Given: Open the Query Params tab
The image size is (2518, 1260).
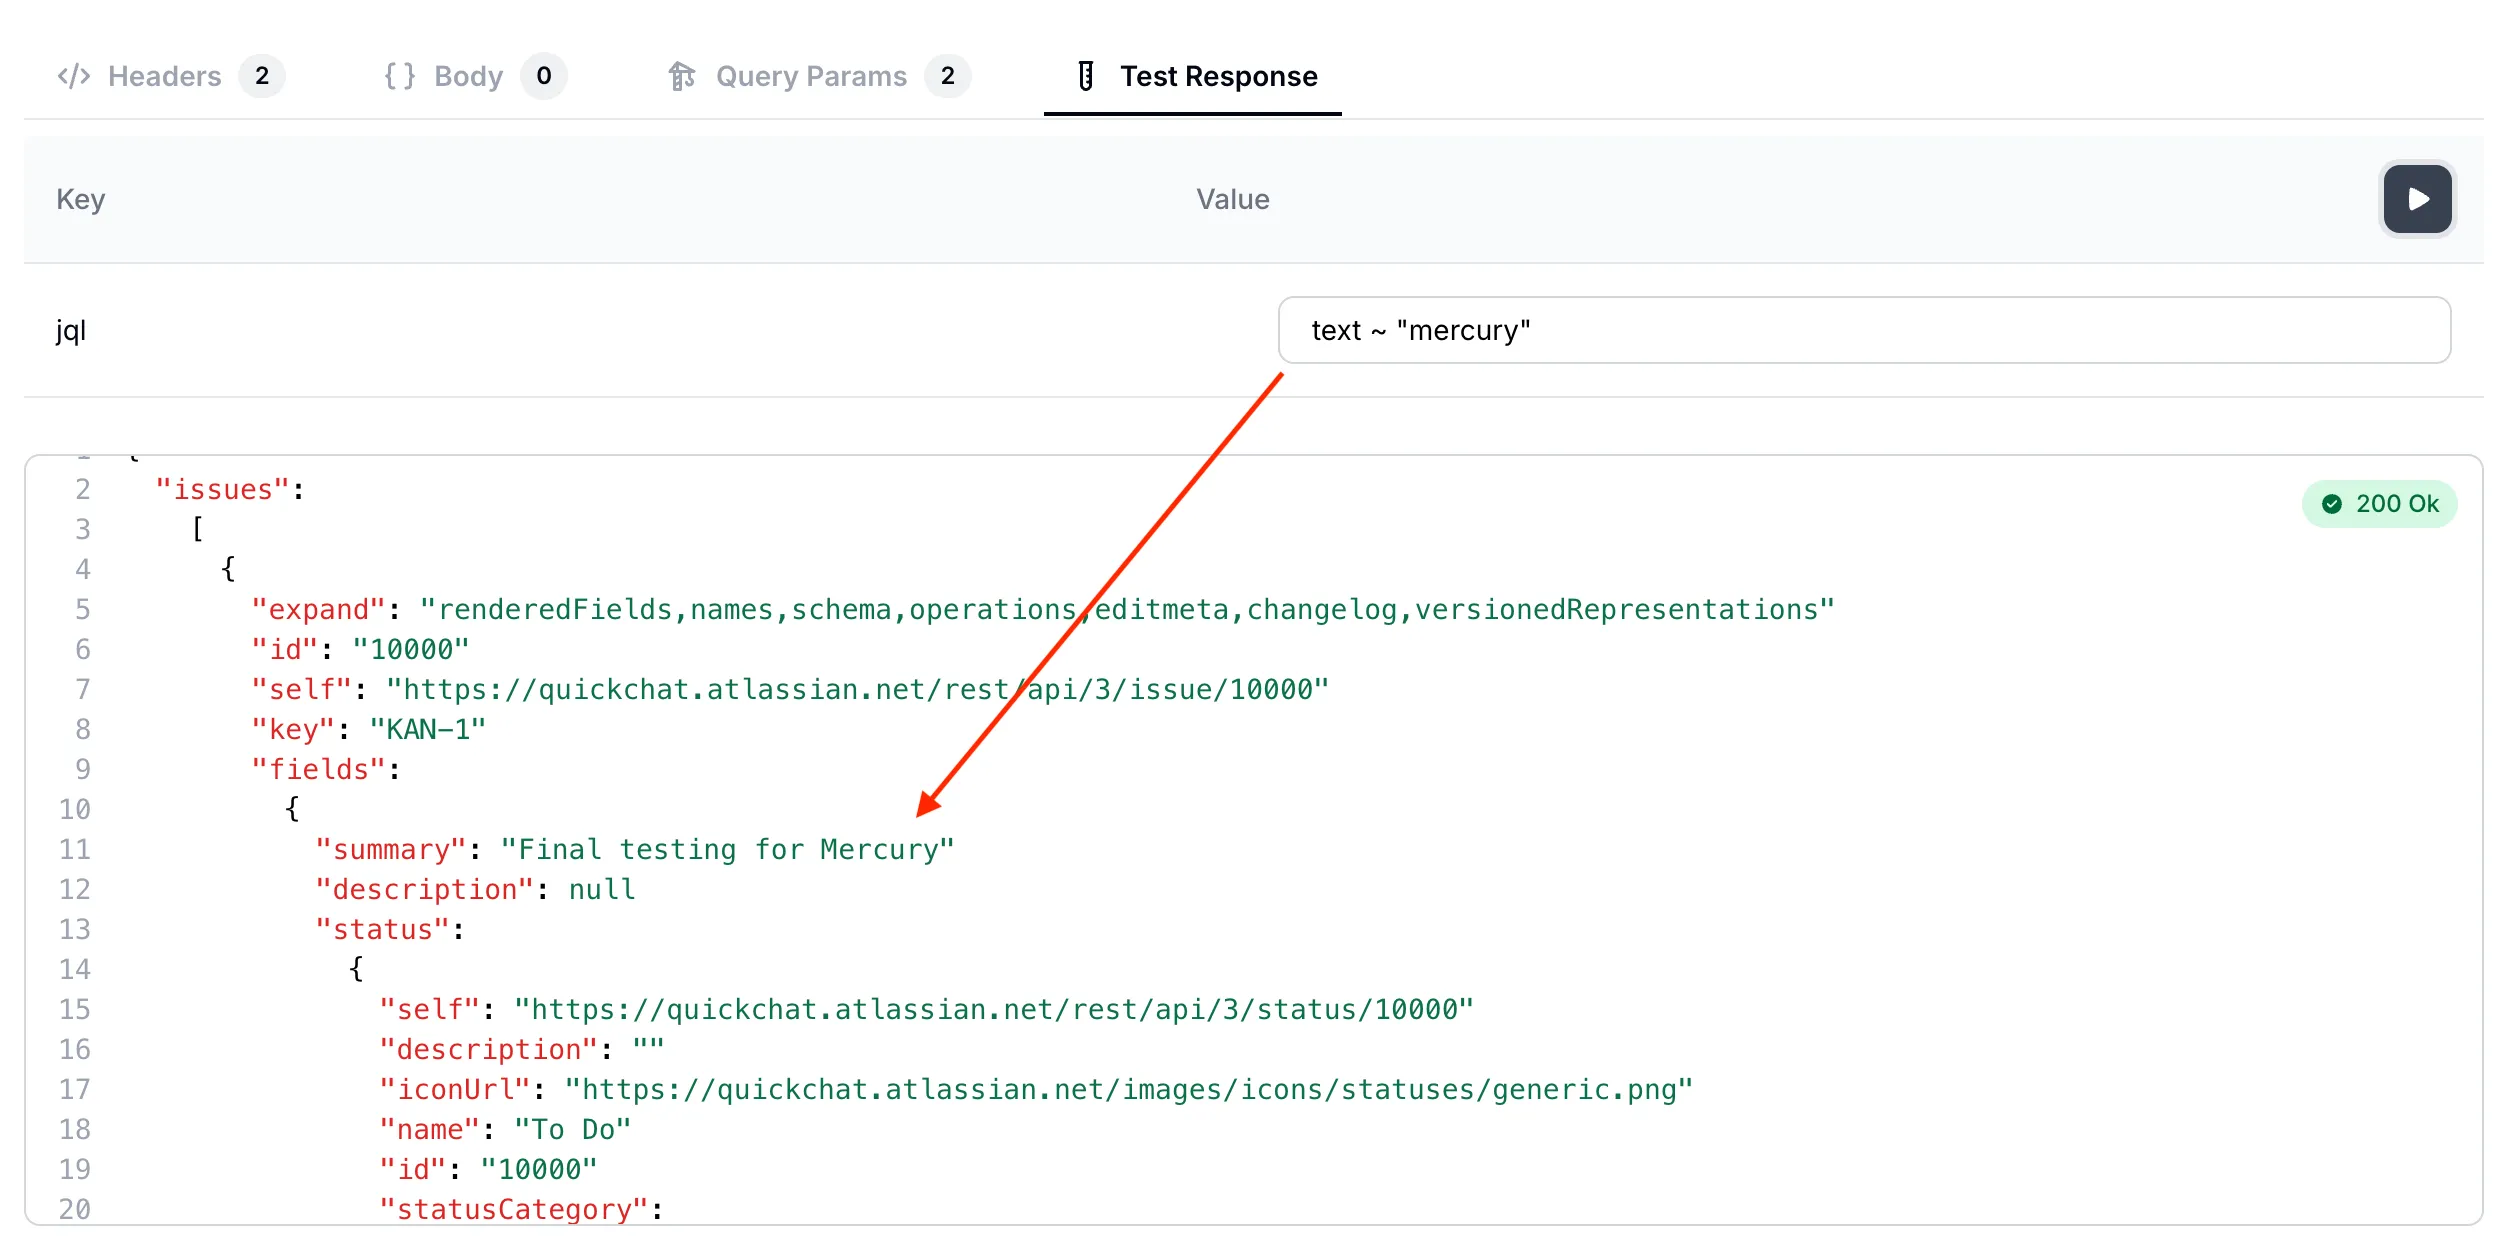Looking at the screenshot, I should pyautogui.click(x=811, y=76).
